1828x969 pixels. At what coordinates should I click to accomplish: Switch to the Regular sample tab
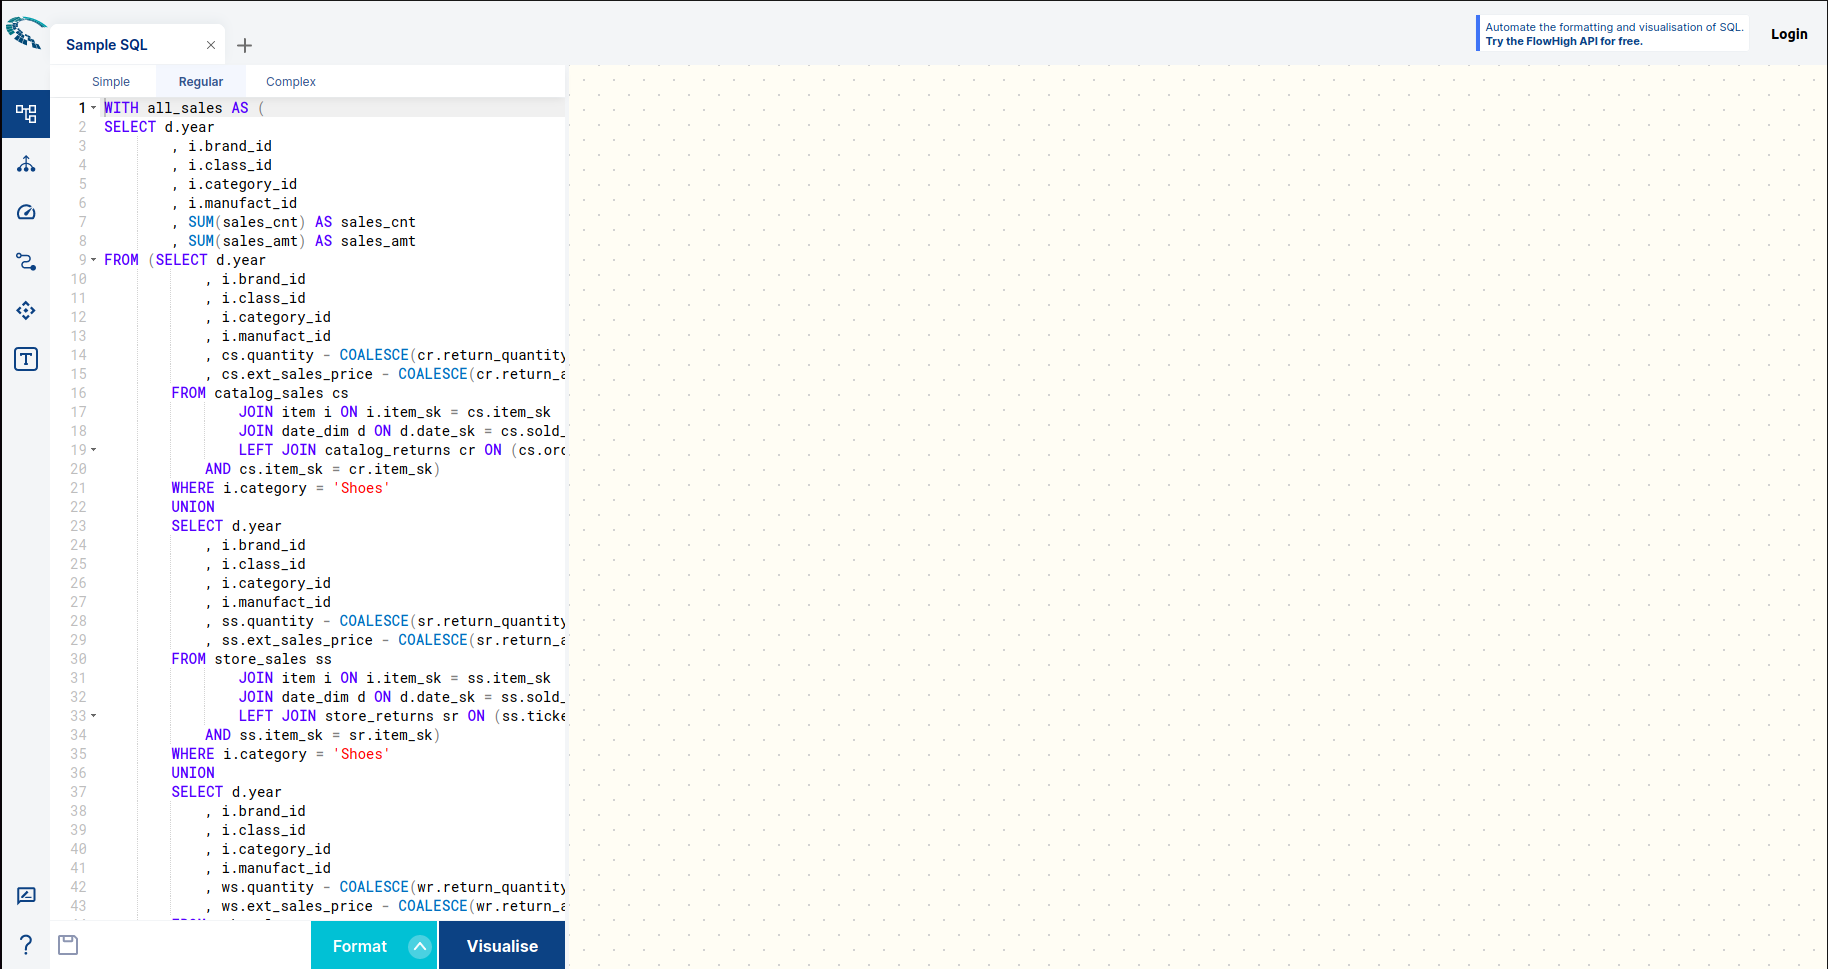[201, 82]
